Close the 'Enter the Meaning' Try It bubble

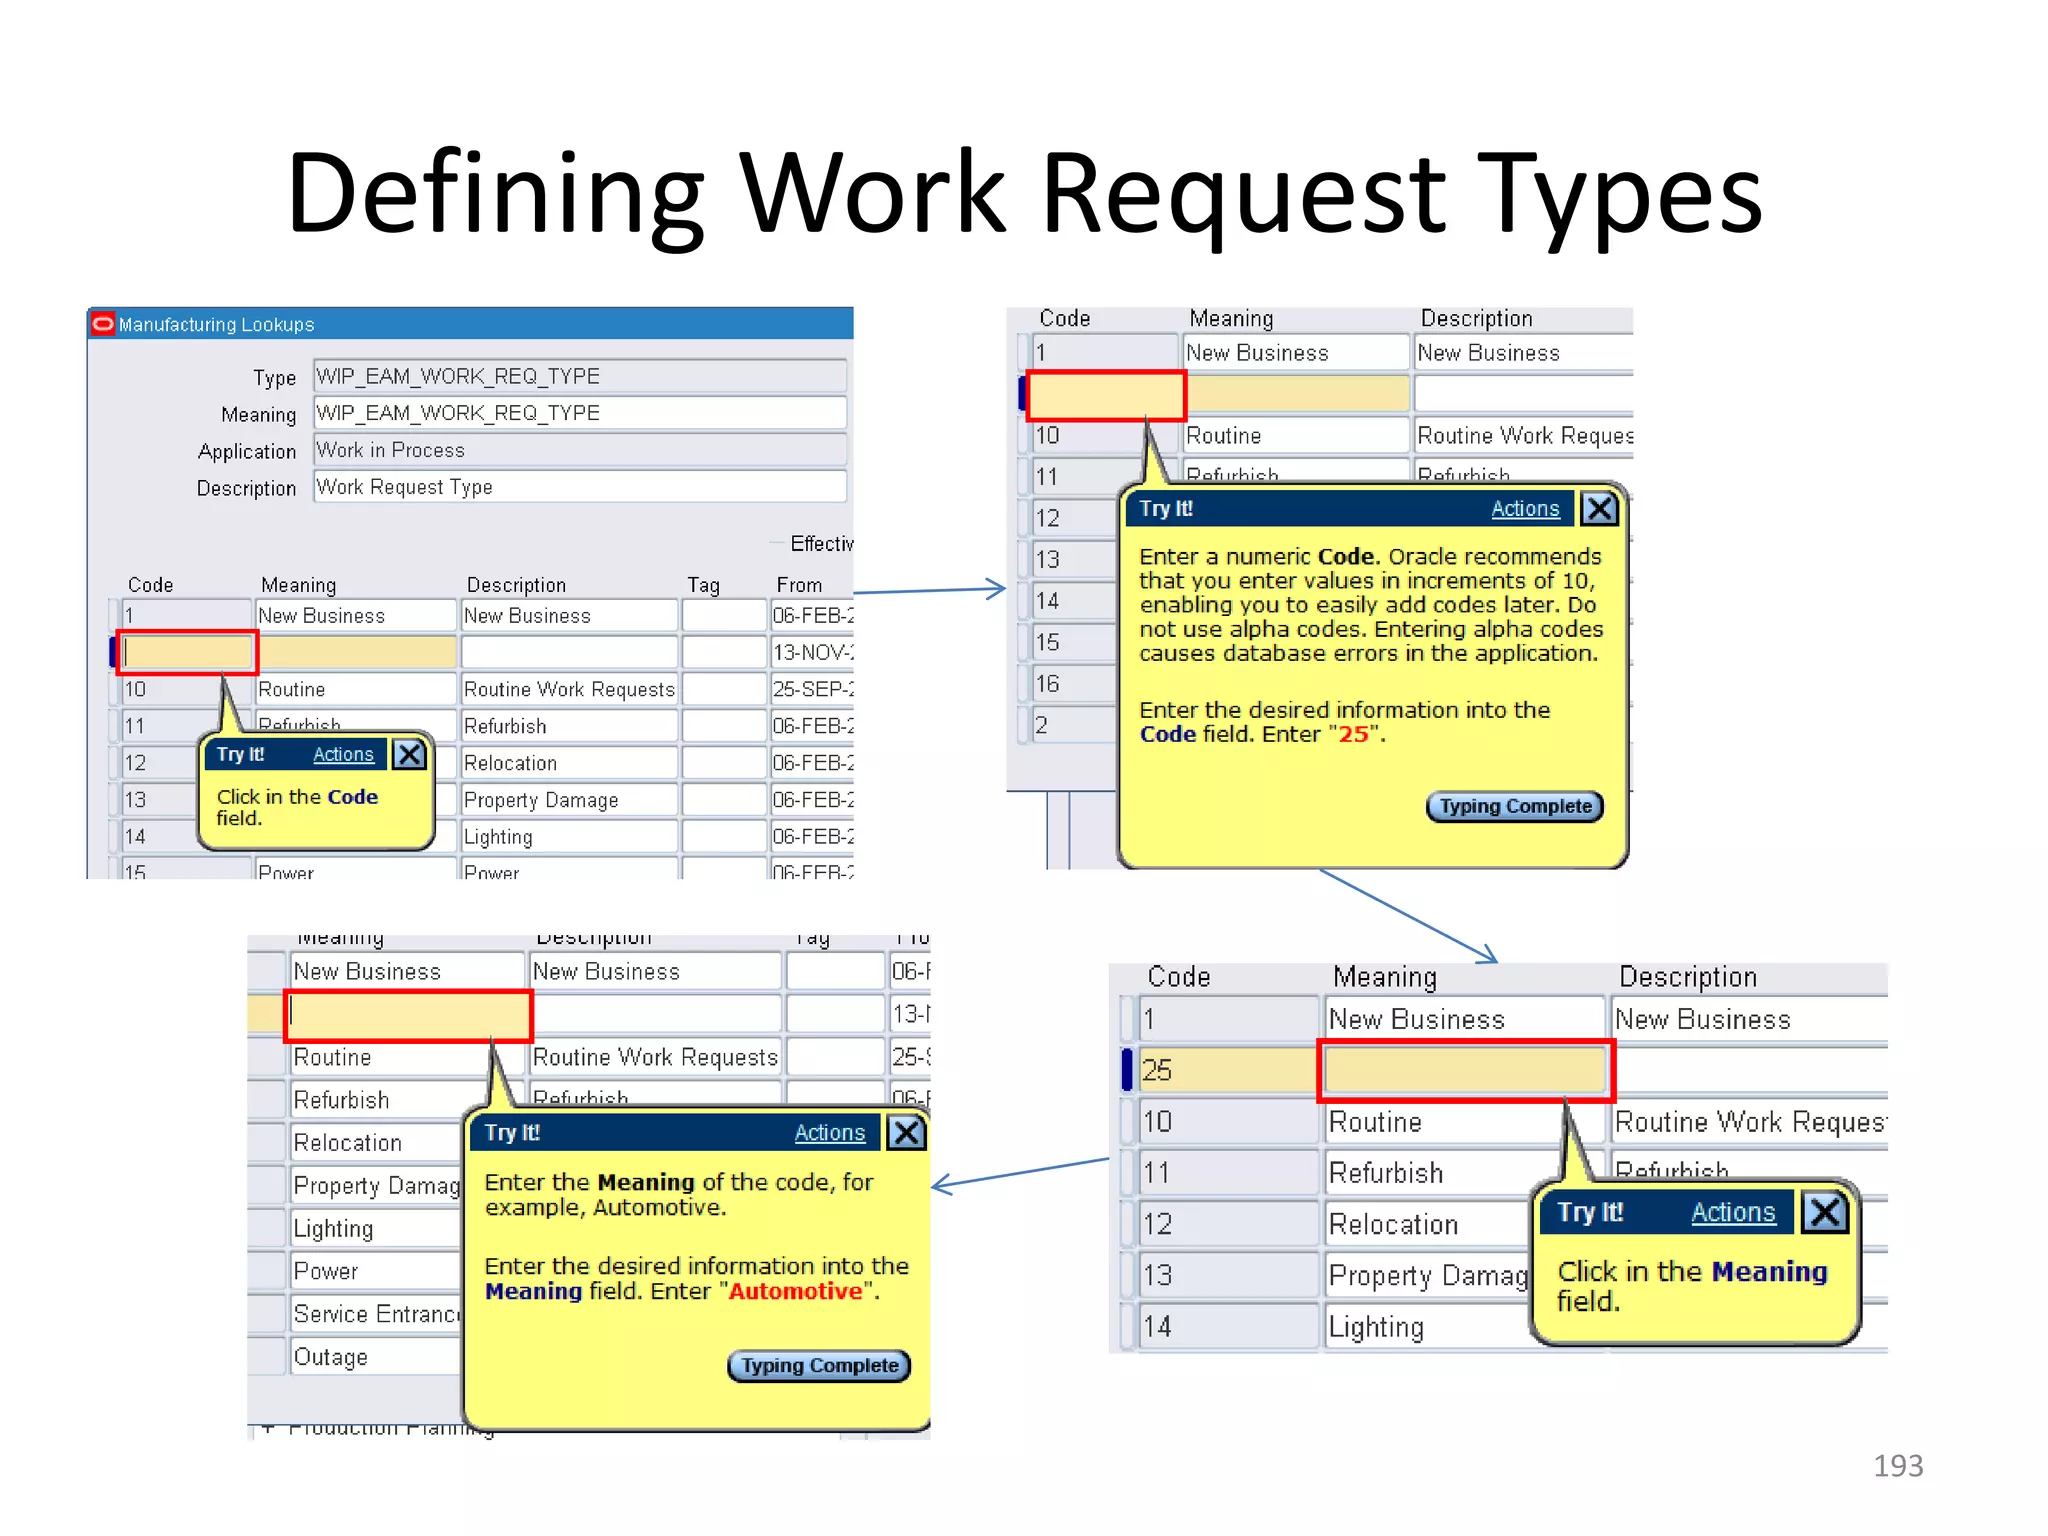click(x=906, y=1133)
